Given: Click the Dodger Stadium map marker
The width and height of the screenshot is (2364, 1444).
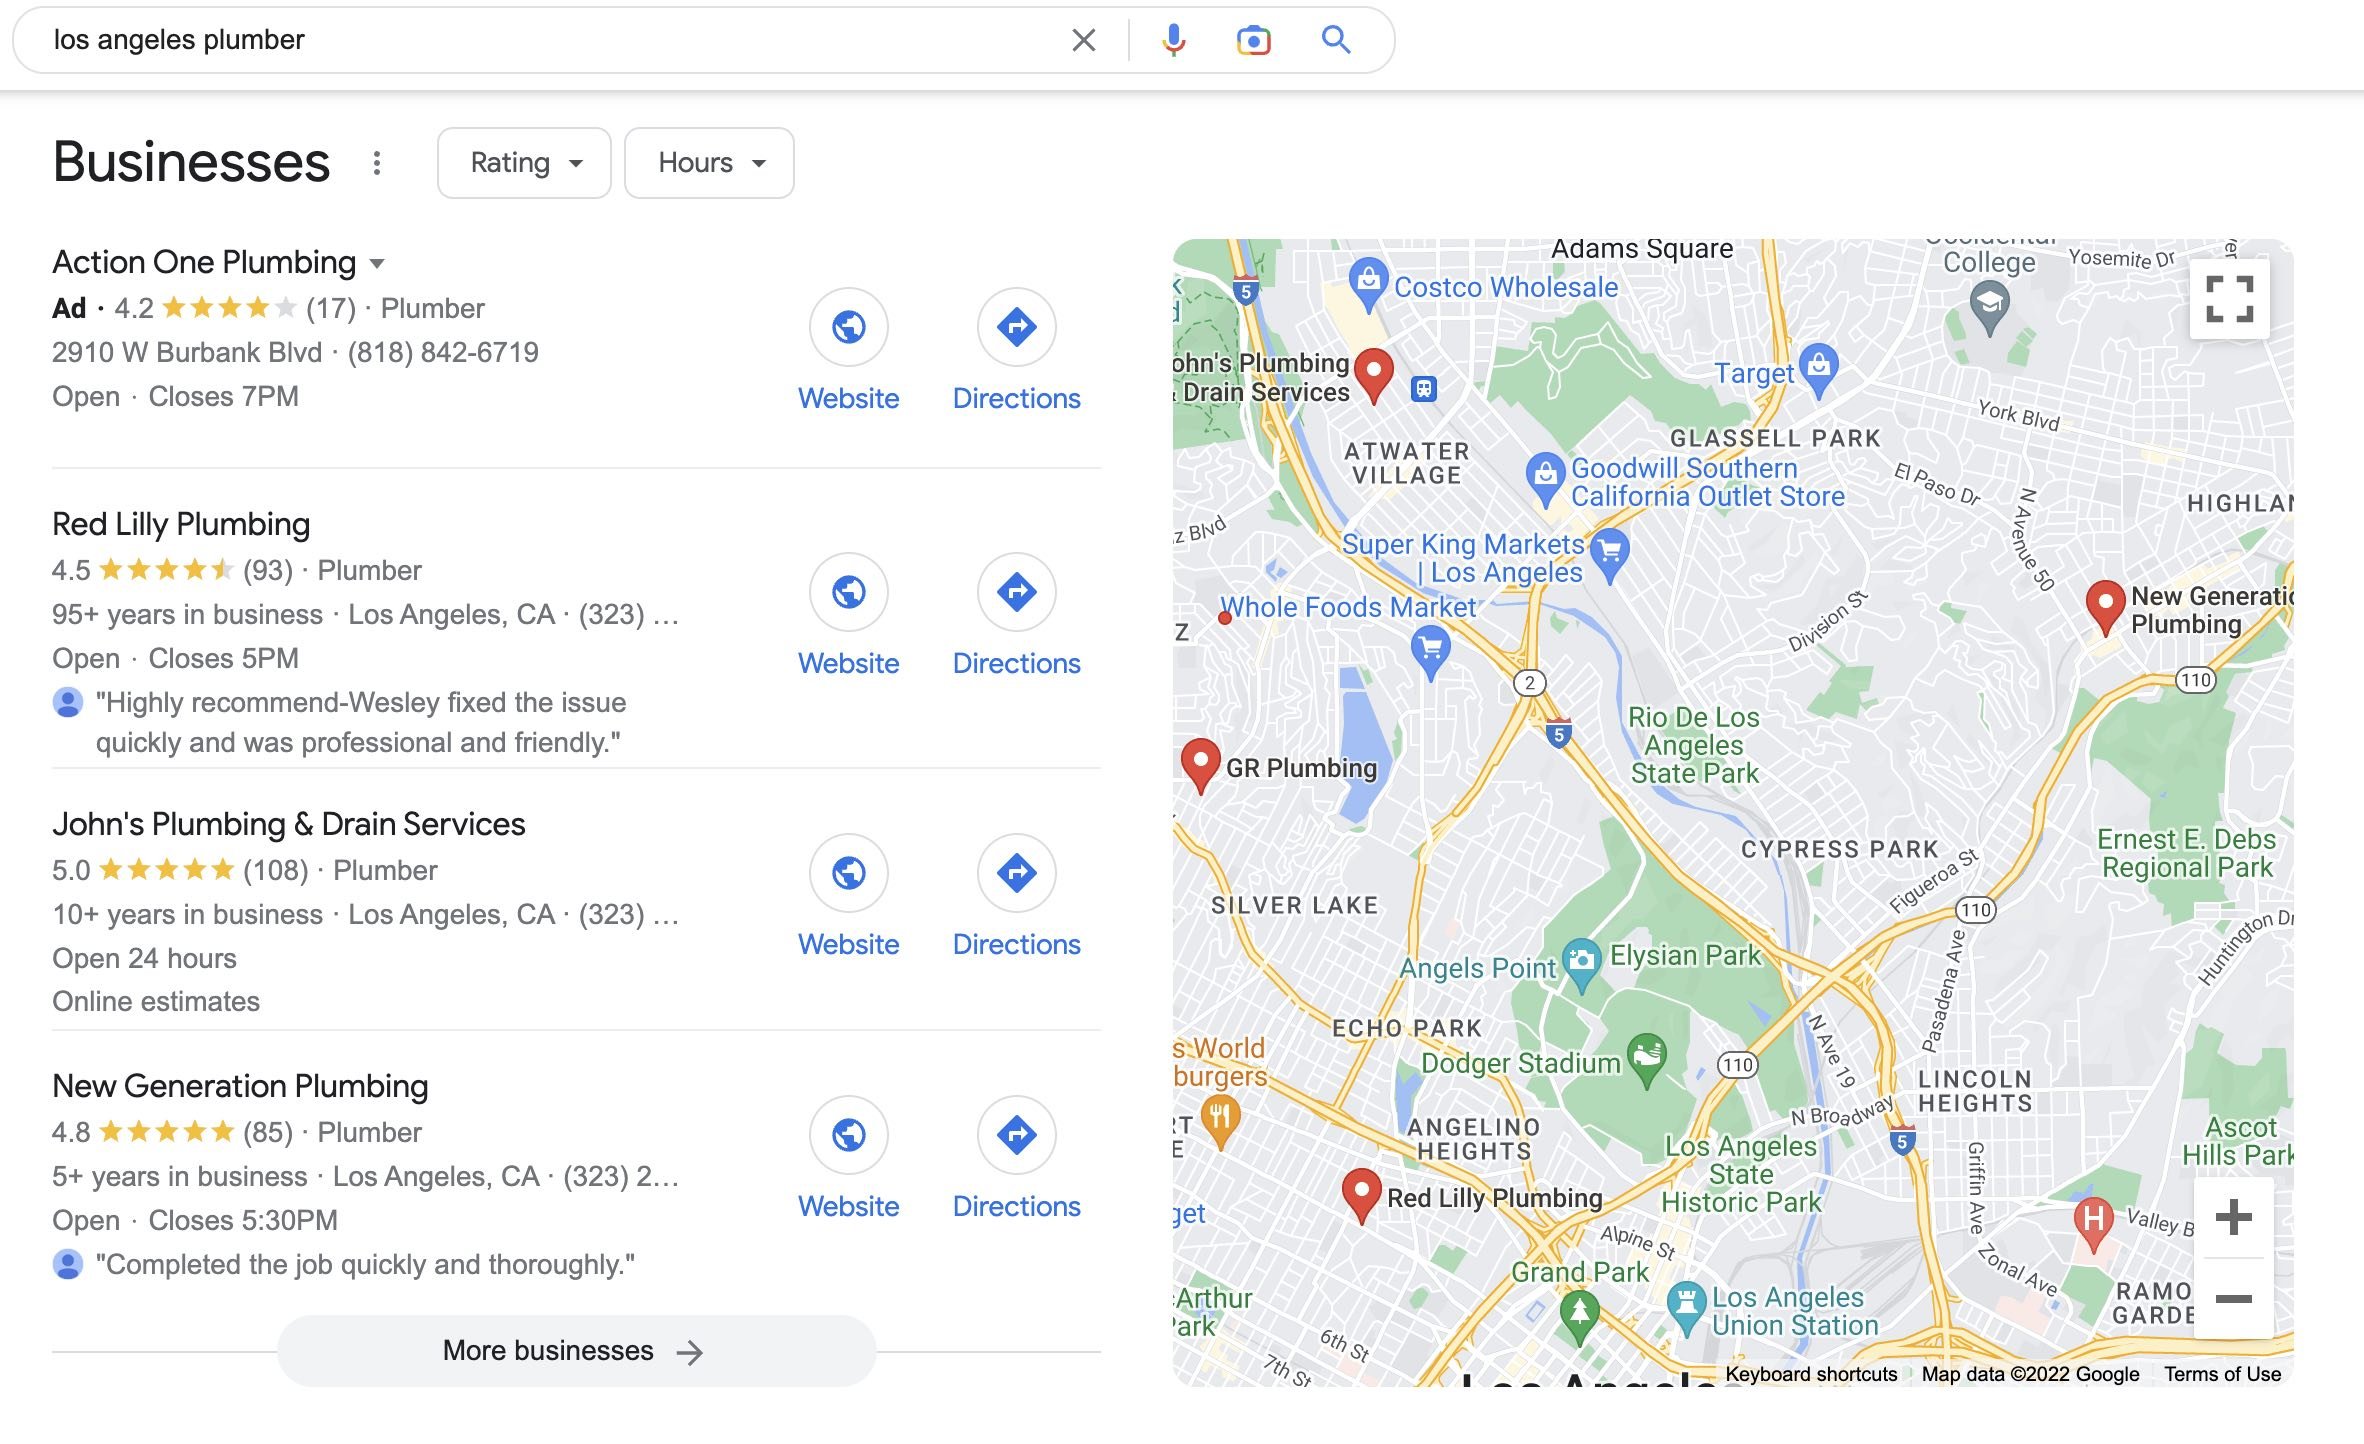Looking at the screenshot, I should coord(1646,1060).
